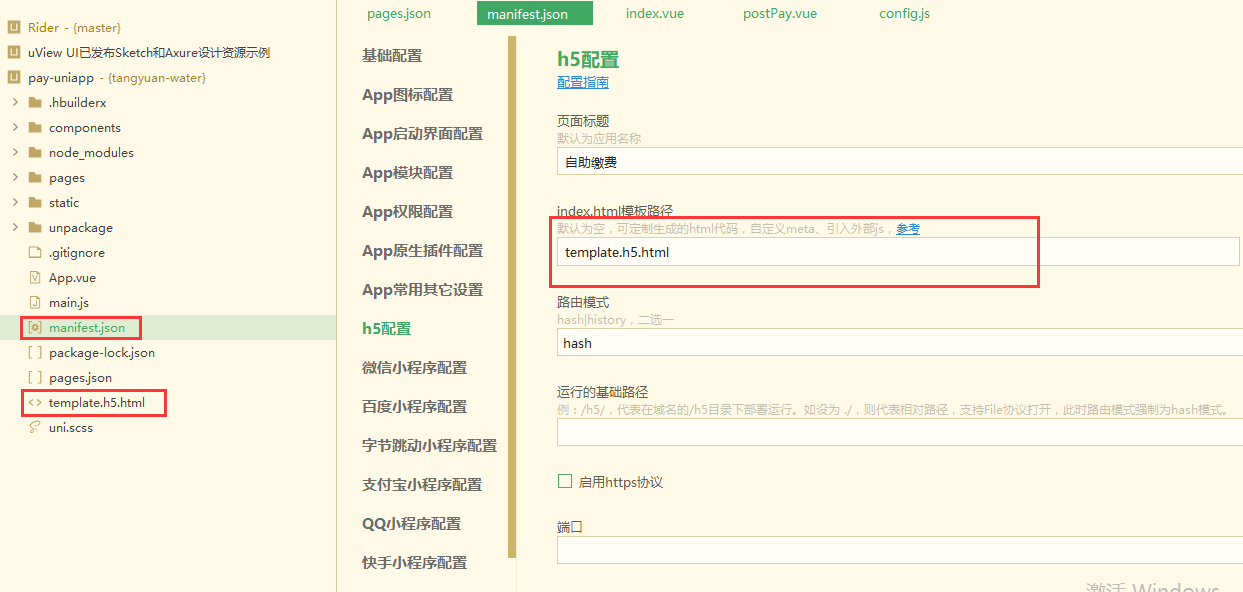Expand the .hbuilderx folder arrow
This screenshot has width=1243, height=592.
pos(15,103)
